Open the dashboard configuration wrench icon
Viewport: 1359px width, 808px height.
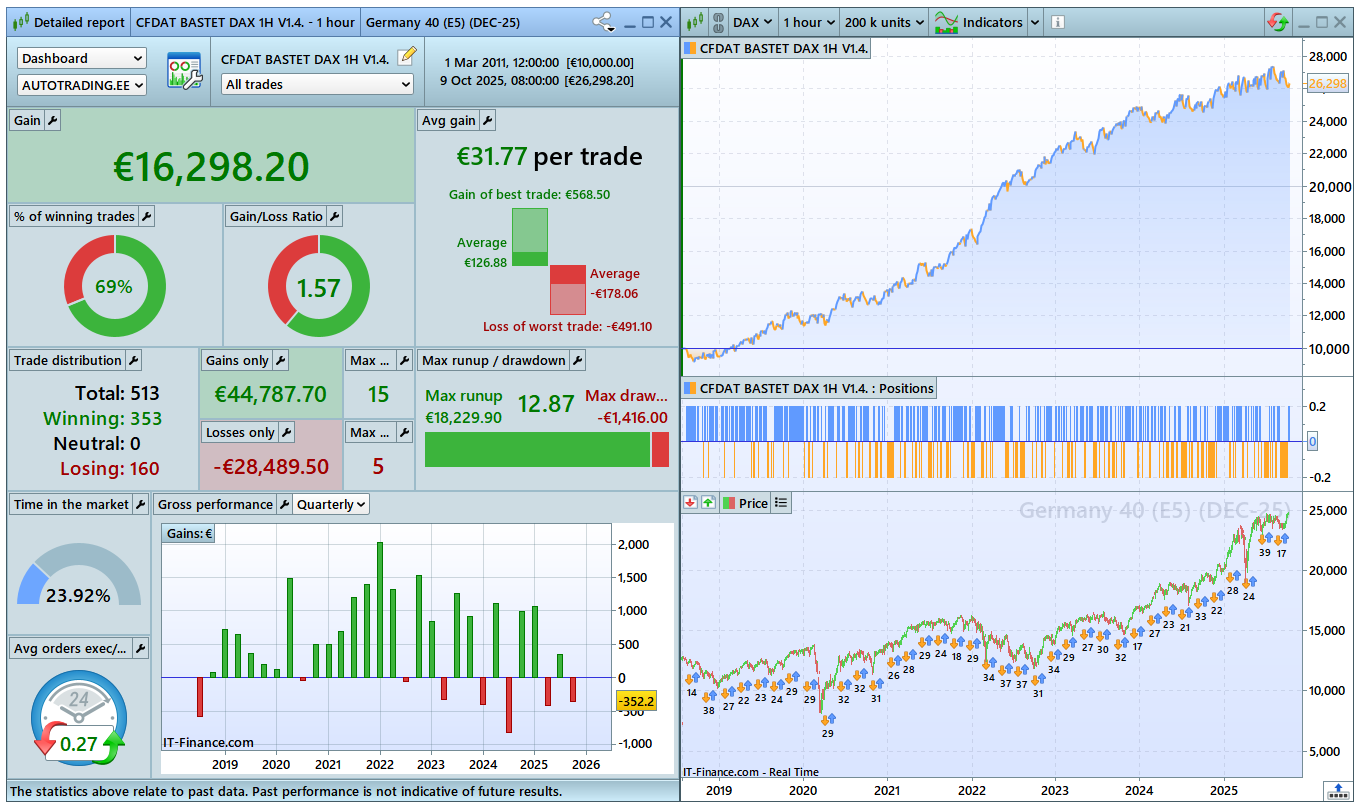(x=183, y=71)
